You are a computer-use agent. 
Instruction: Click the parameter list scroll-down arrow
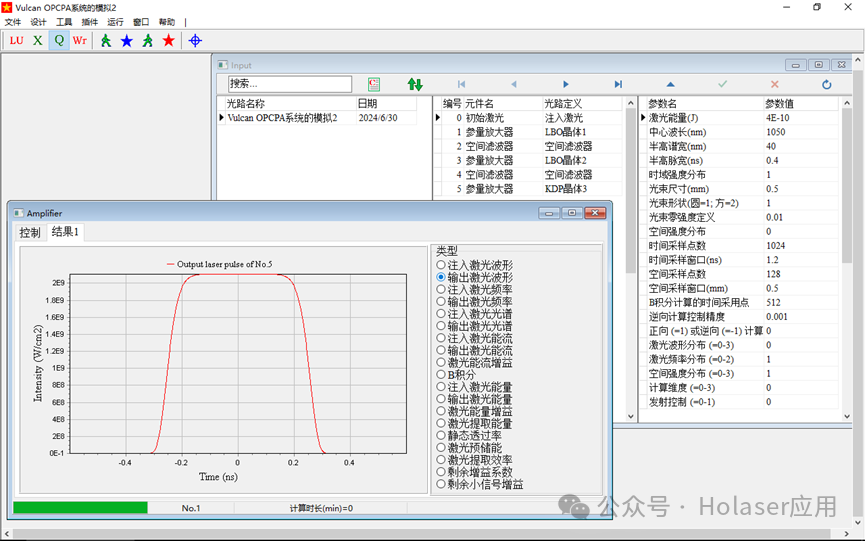point(847,416)
